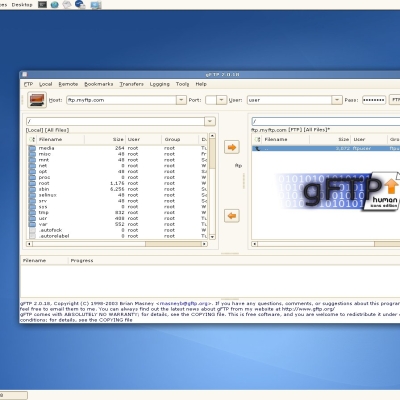Screen dimensions: 400x400
Task: Click the opt folder icon
Action: (x=32, y=172)
